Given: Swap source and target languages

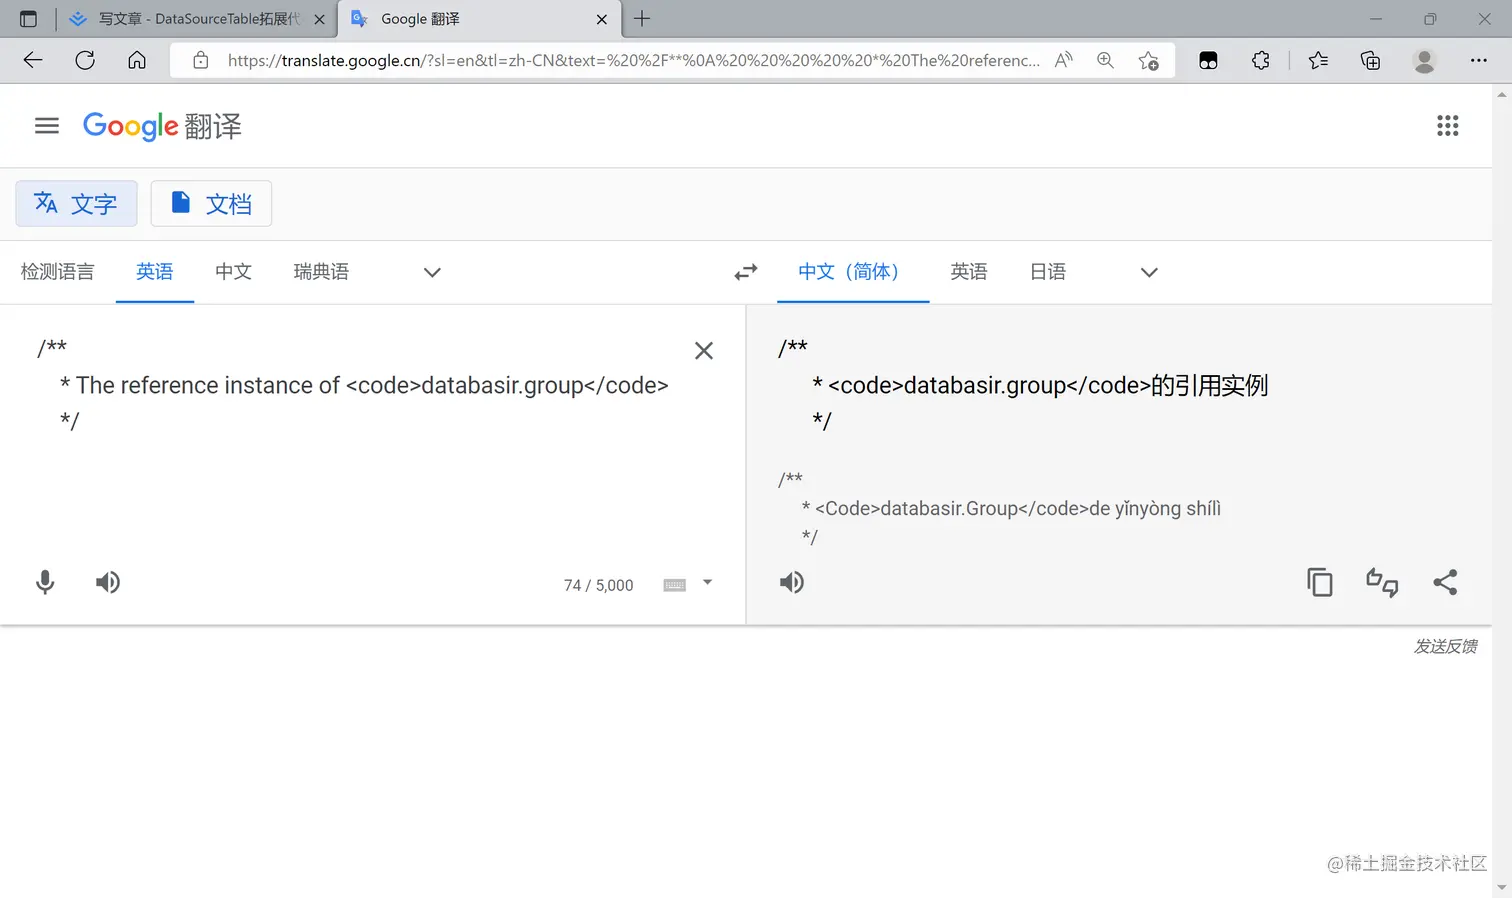Looking at the screenshot, I should click(x=746, y=272).
